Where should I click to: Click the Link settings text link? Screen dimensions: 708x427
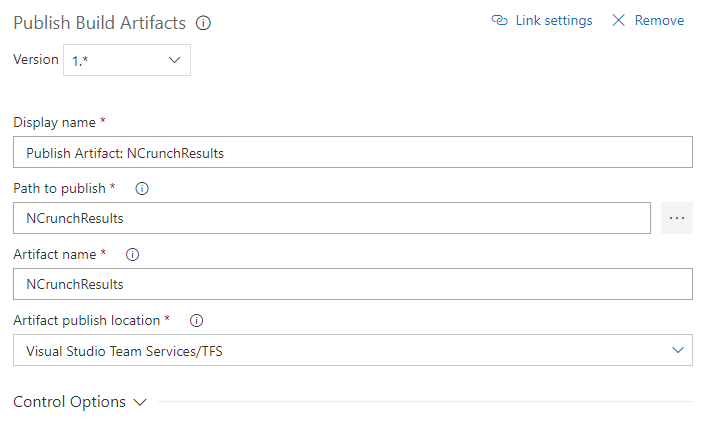point(553,21)
